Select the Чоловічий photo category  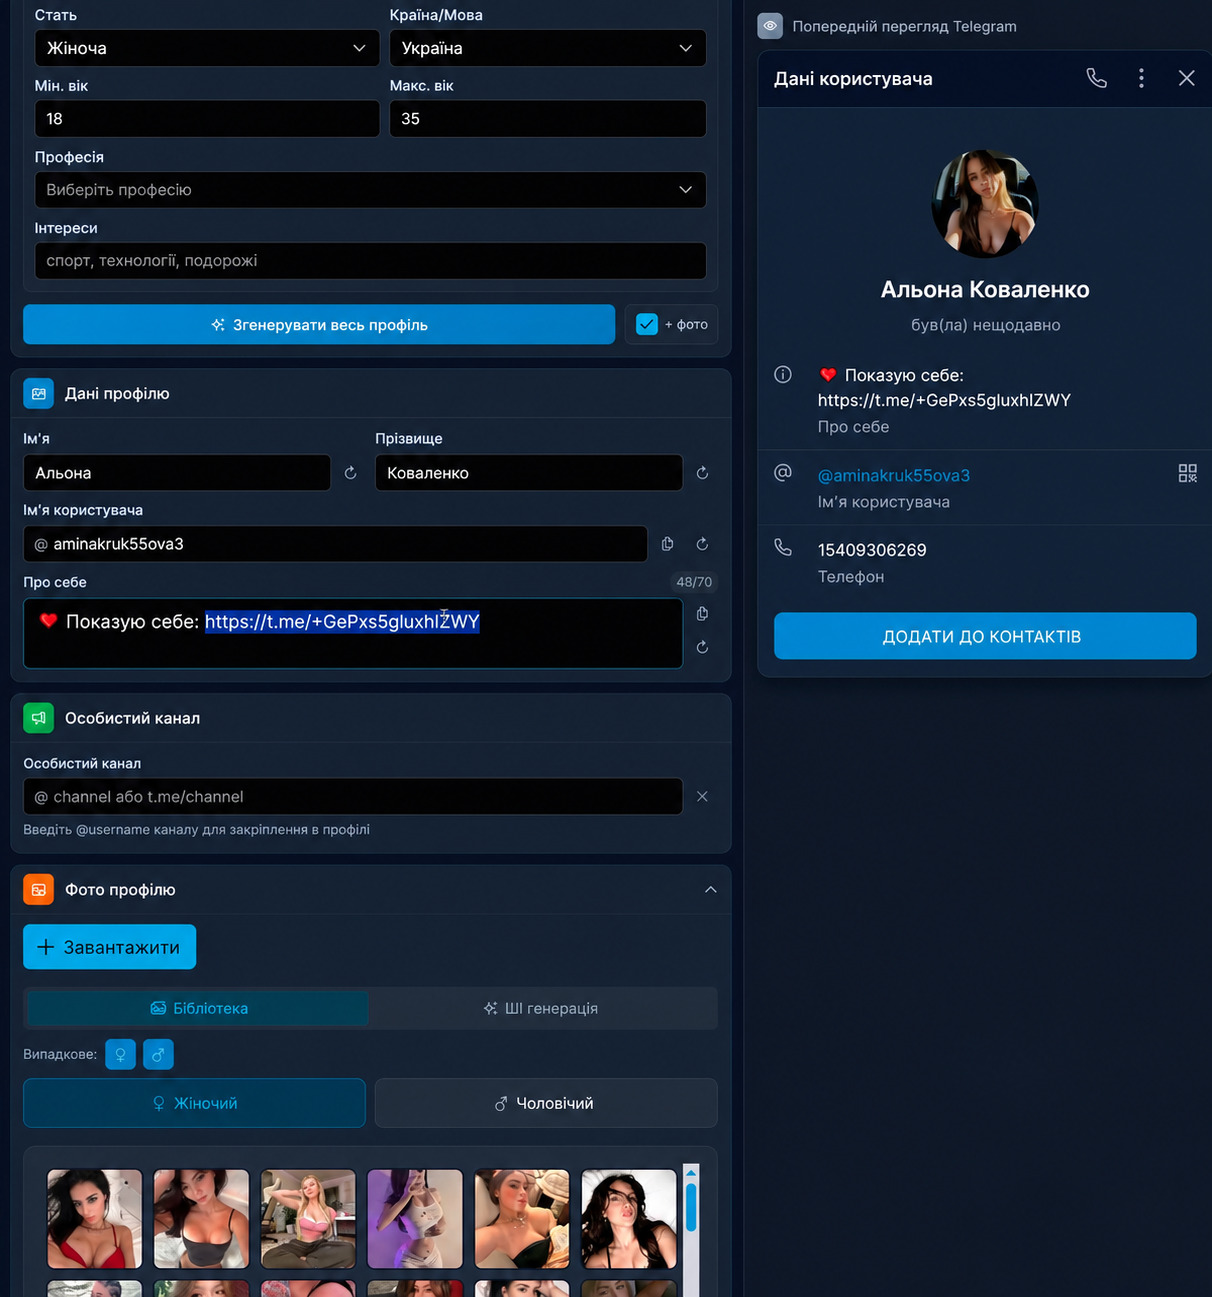(546, 1103)
